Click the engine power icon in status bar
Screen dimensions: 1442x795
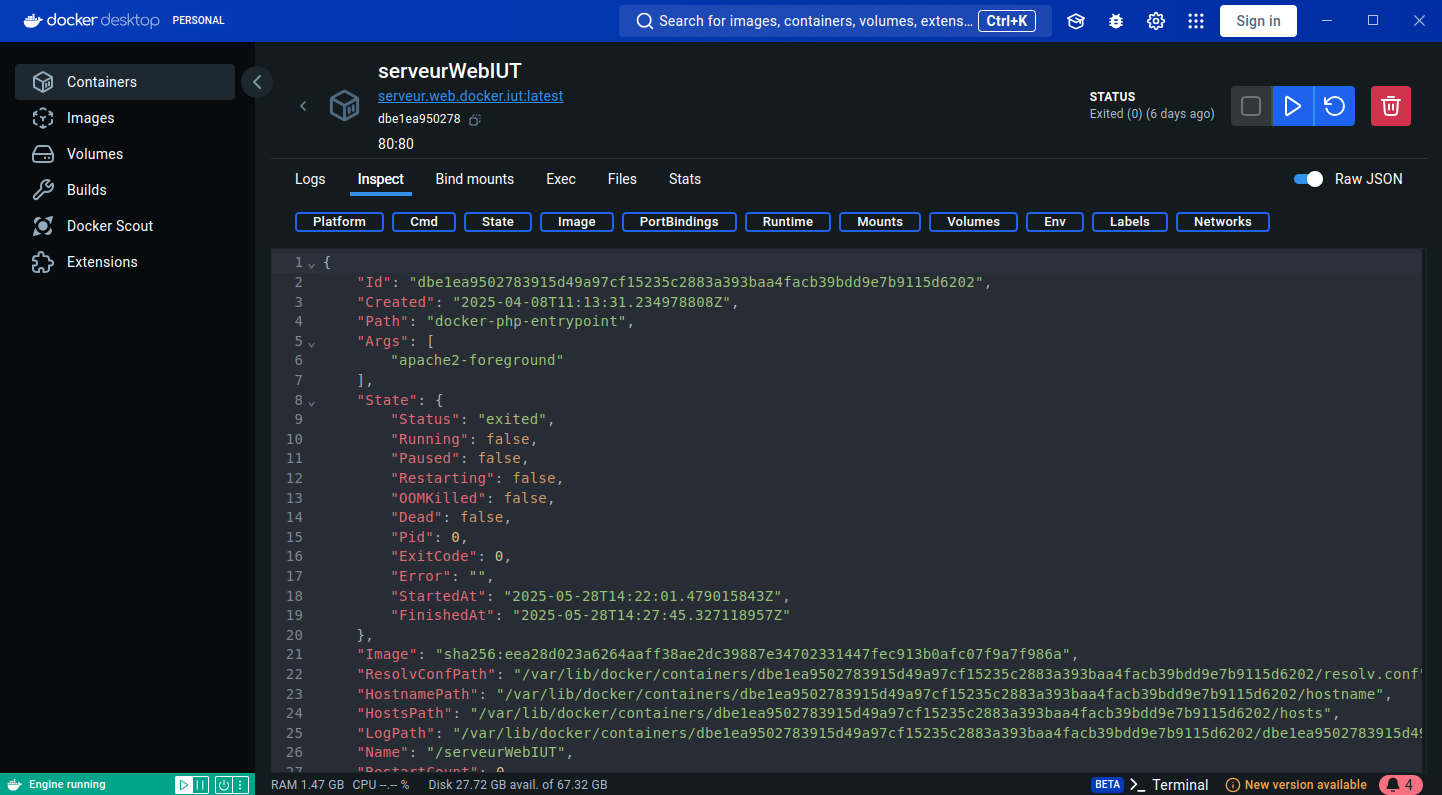224,785
